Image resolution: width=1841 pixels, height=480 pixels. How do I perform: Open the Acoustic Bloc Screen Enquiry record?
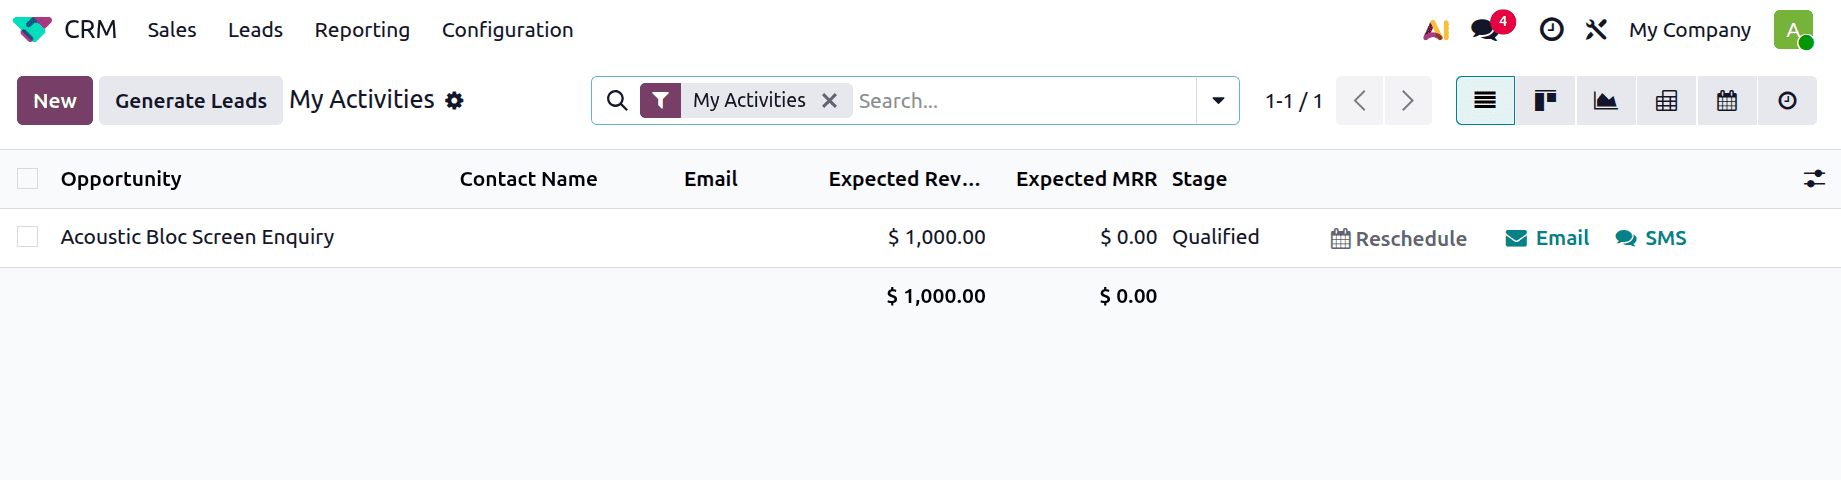pos(197,237)
